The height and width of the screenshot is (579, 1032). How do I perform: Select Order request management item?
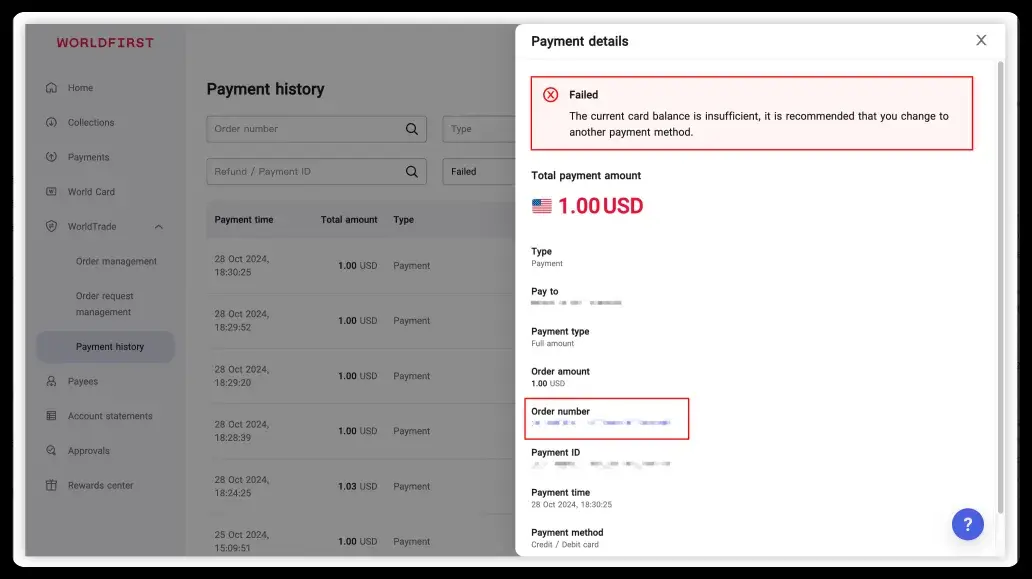(104, 304)
